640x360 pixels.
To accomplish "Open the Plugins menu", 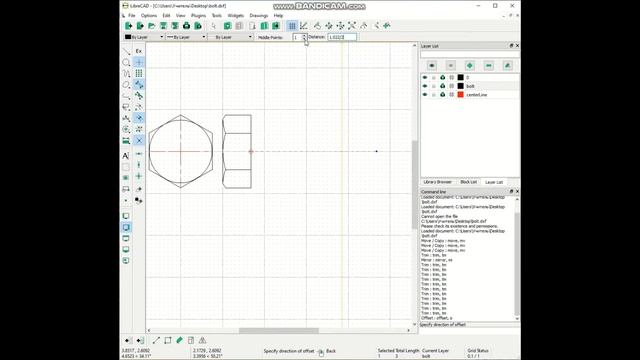I will tap(198, 16).
